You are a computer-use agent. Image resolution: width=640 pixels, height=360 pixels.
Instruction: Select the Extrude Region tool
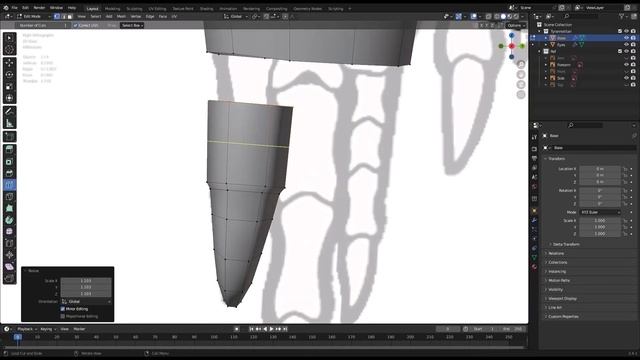point(9,150)
